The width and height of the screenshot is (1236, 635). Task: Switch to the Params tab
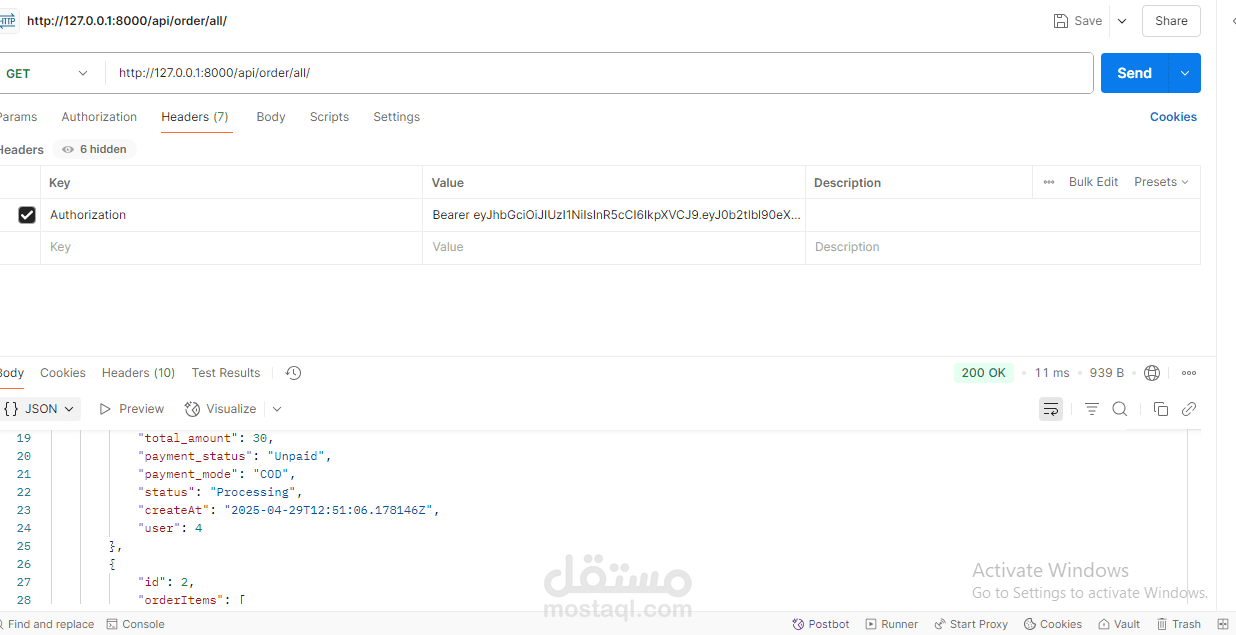pos(17,117)
